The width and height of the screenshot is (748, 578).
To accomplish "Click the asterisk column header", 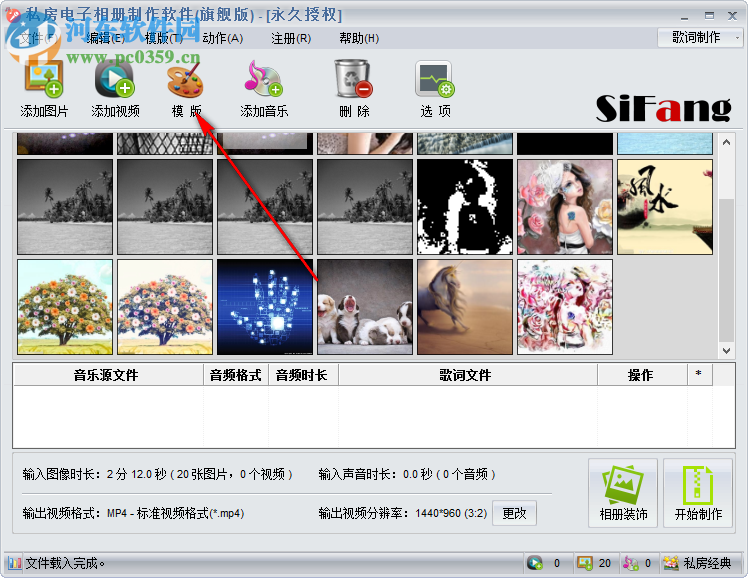I will [x=699, y=375].
